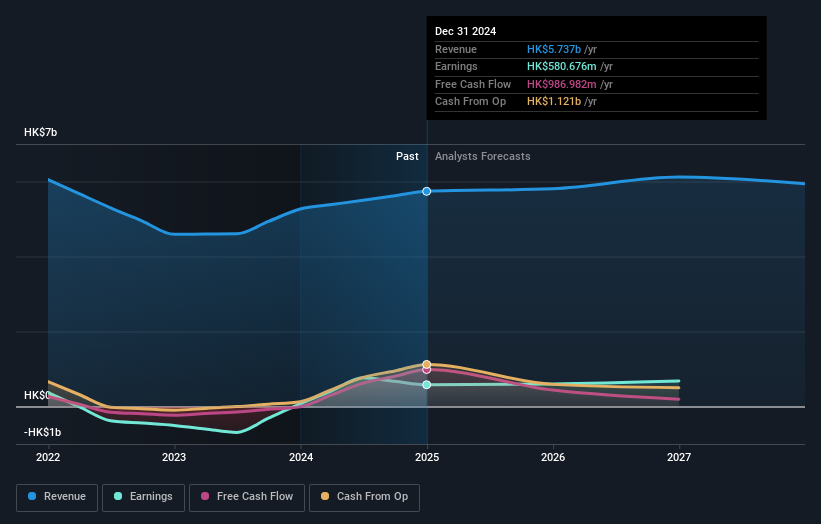Click the 2024 x-axis label
The image size is (821, 524).
coord(301,457)
